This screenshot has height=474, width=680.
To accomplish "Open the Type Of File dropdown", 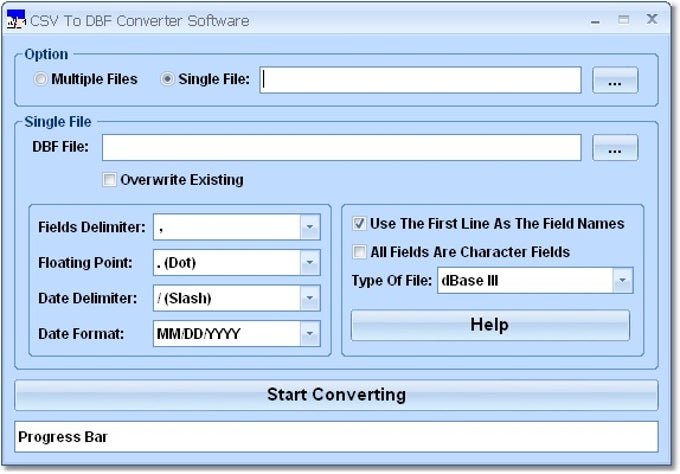I will (x=622, y=281).
